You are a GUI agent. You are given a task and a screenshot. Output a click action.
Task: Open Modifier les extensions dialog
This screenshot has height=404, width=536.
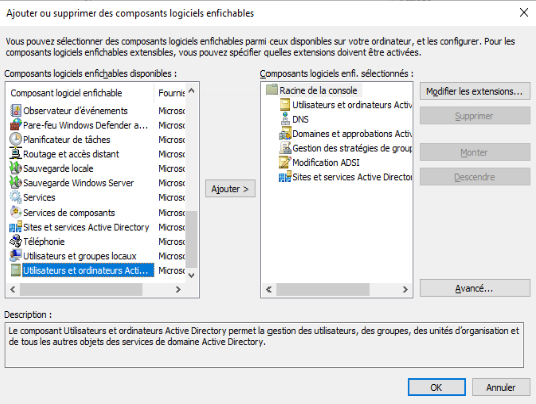point(475,91)
